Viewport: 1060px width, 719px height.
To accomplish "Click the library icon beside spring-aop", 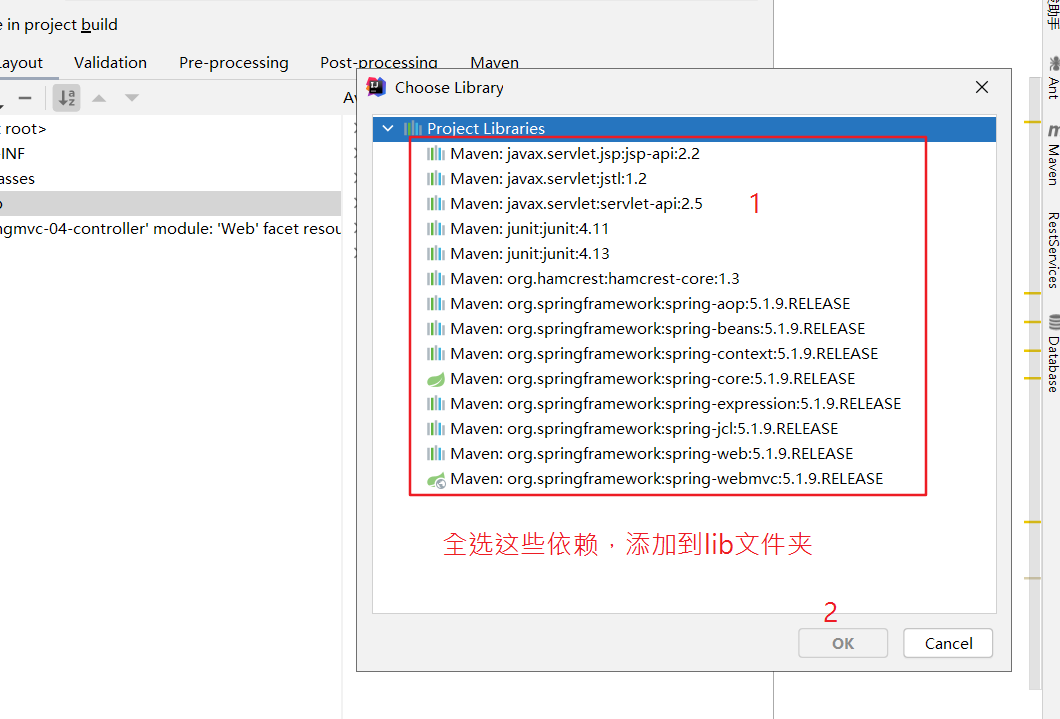I will coord(436,303).
